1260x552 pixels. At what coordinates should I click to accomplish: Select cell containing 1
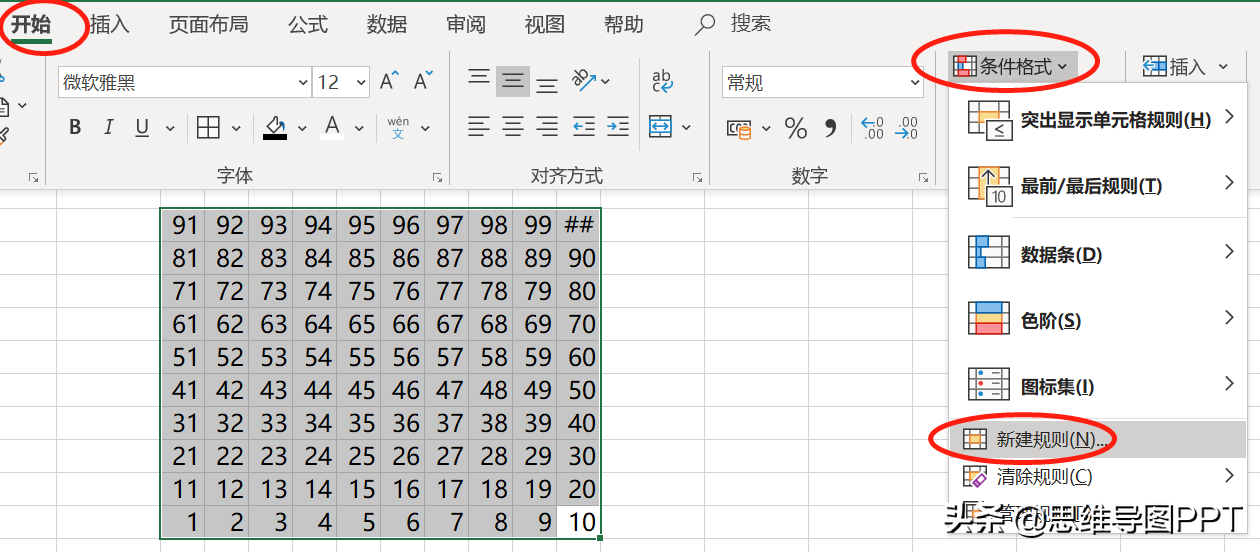184,522
